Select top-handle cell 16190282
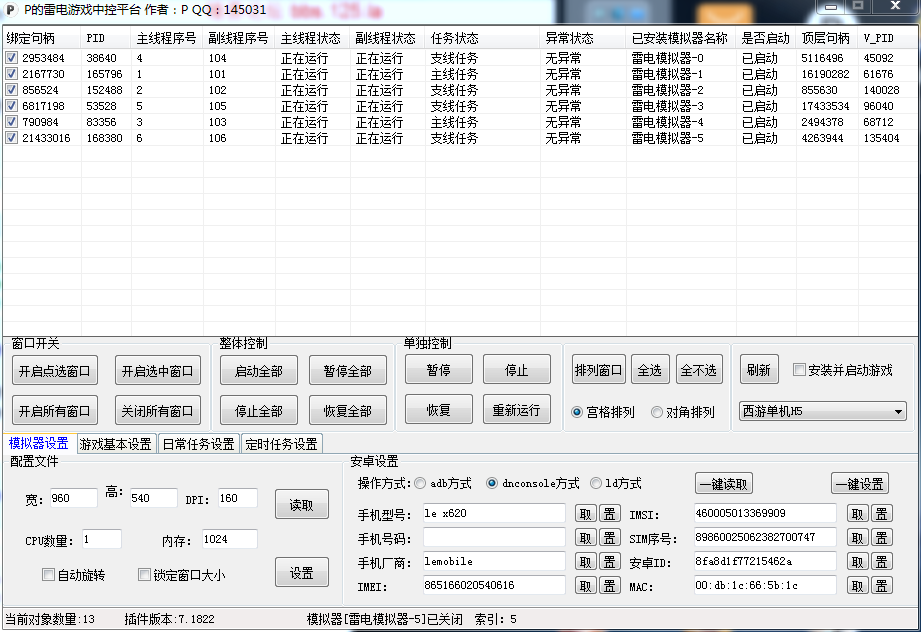The height and width of the screenshot is (632, 921). (x=825, y=74)
